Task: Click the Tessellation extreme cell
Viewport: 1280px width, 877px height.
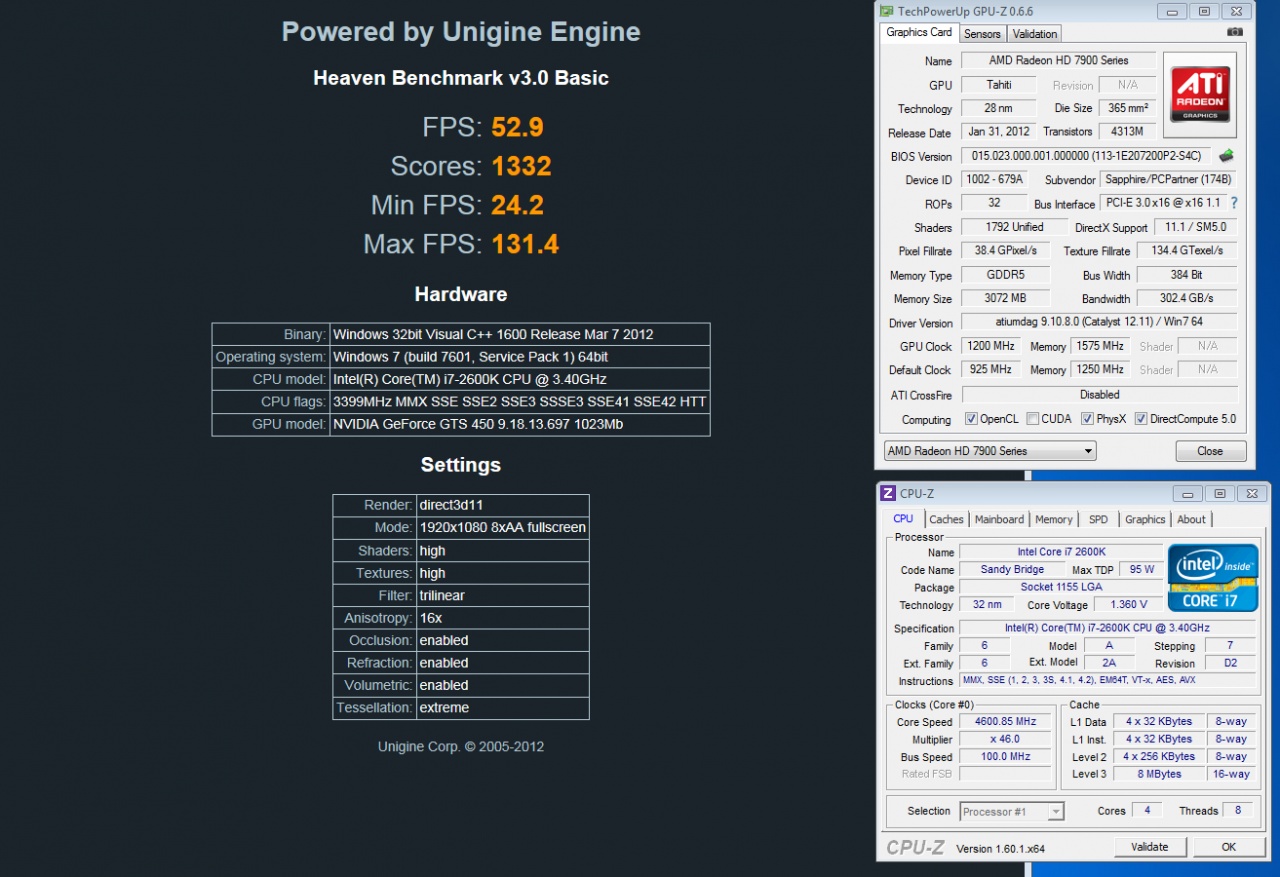Action: 502,707
